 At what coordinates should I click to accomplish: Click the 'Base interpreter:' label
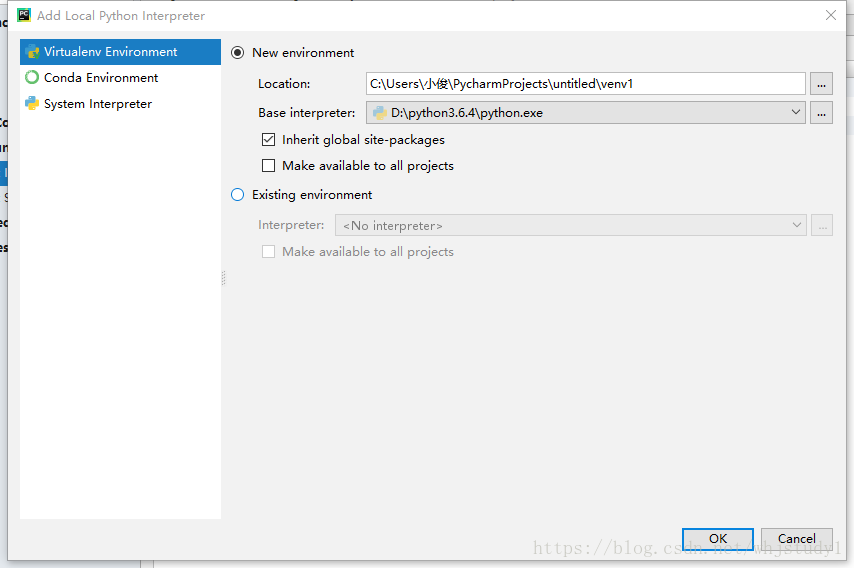(x=307, y=113)
